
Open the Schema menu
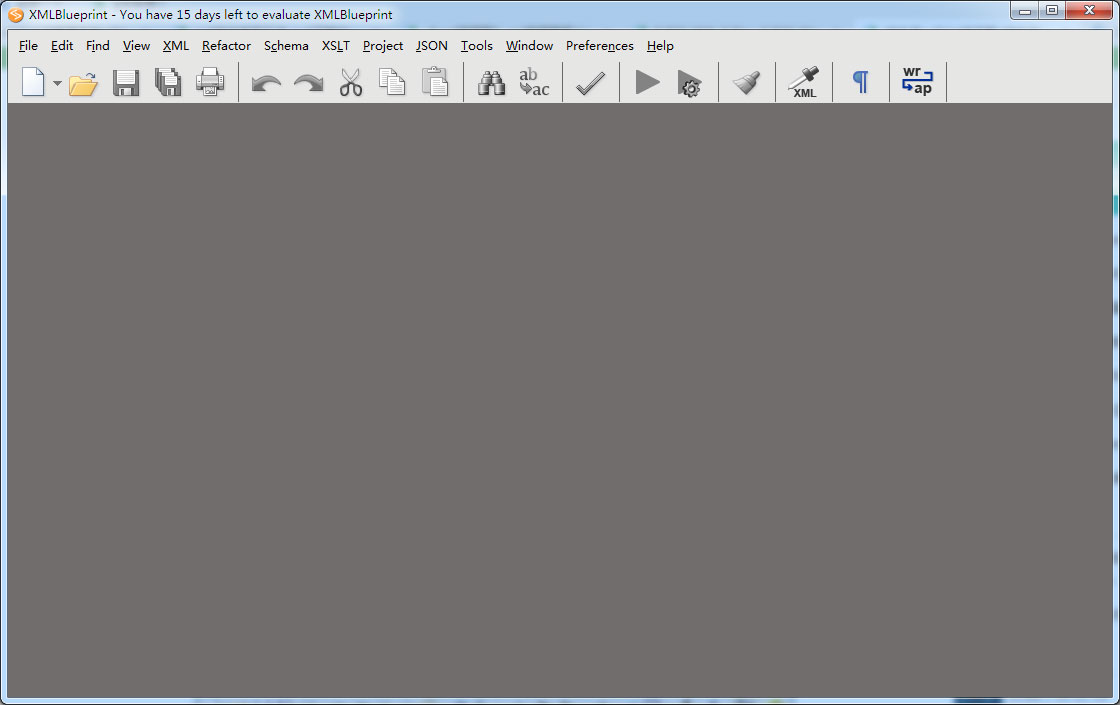(x=286, y=46)
